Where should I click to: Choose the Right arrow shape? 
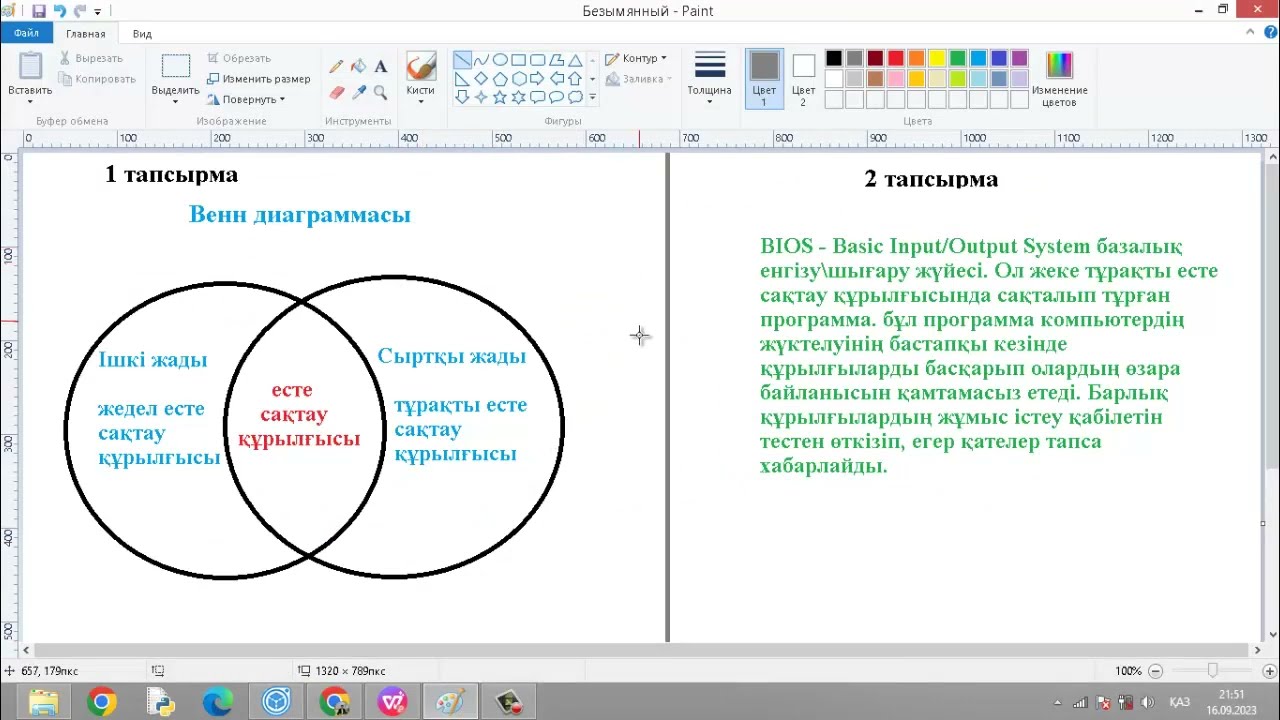[x=538, y=79]
